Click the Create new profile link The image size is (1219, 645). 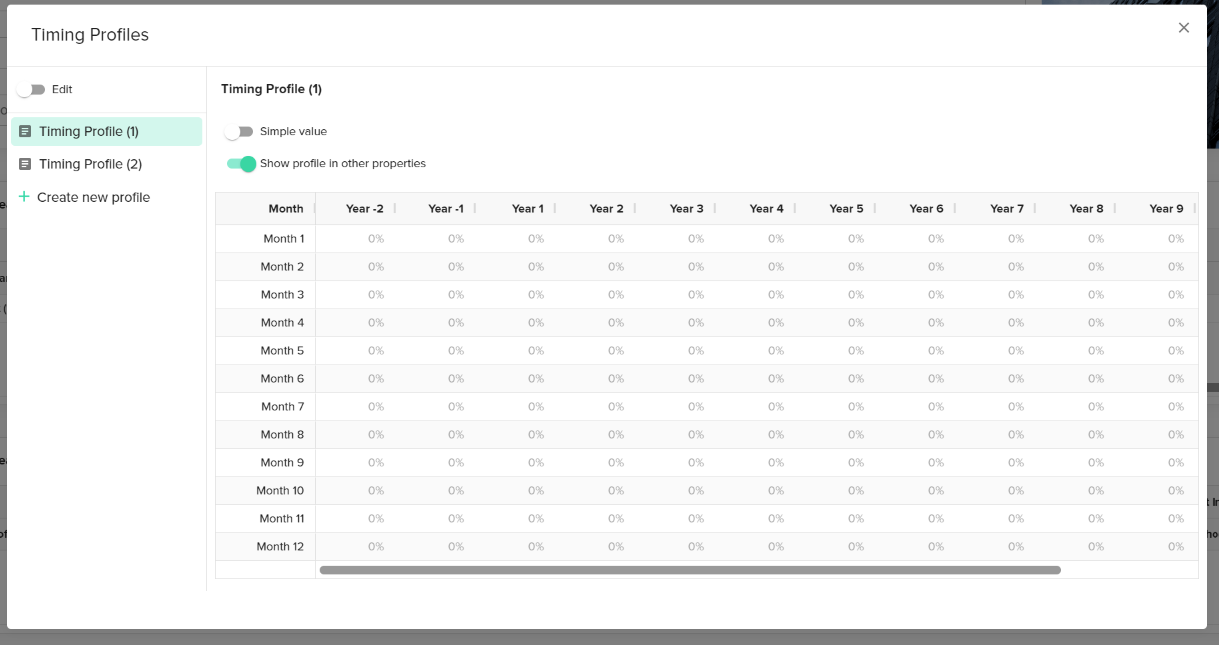click(93, 197)
